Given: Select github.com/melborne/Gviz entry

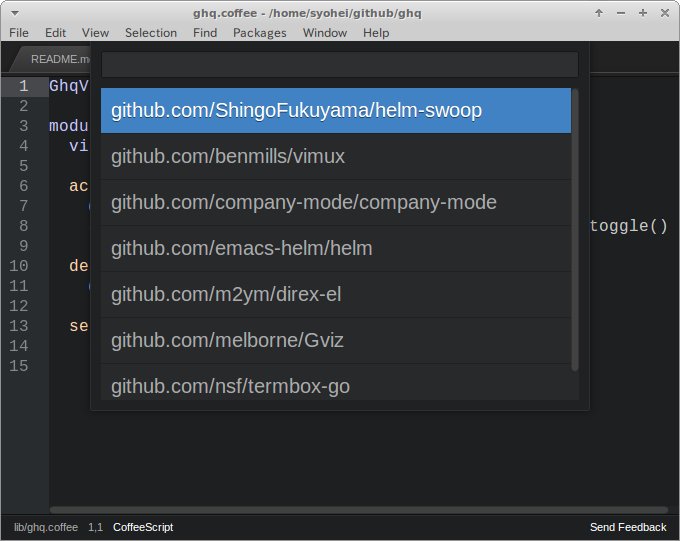Looking at the screenshot, I should tap(336, 341).
